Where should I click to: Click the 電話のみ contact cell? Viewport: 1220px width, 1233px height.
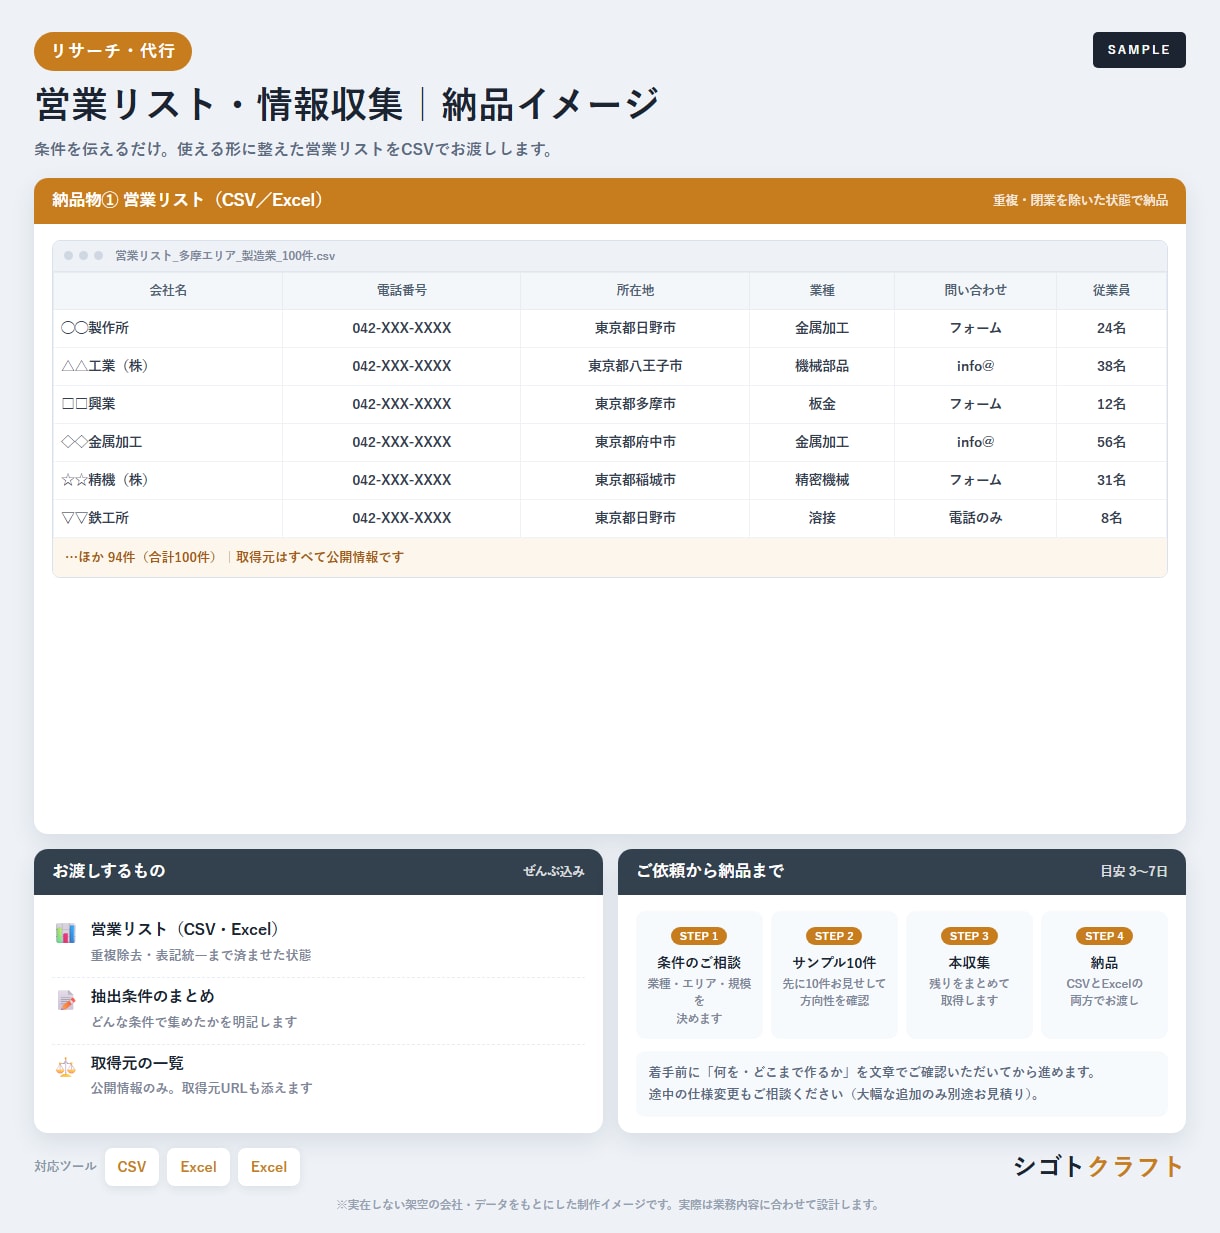pyautogui.click(x=976, y=518)
